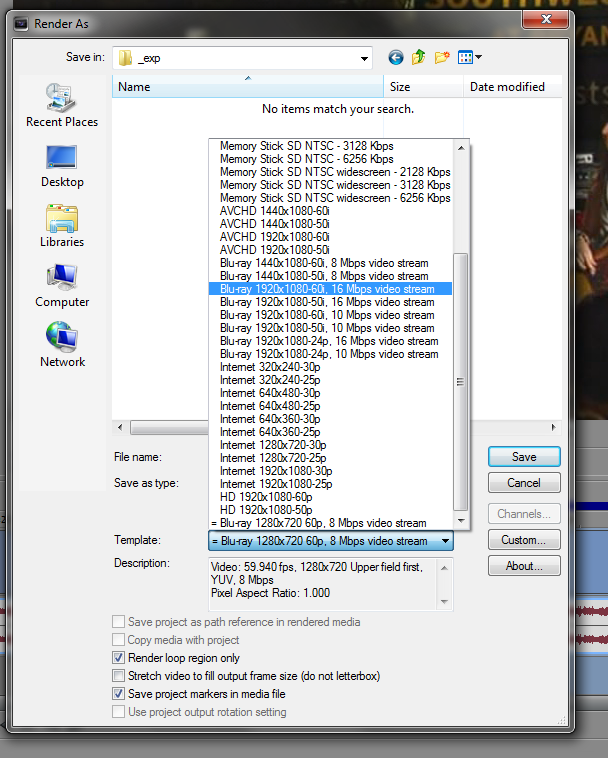Choose Memory Stick SD NTSC widescreen - 6256 Kbps
The image size is (608, 758).
pos(330,198)
